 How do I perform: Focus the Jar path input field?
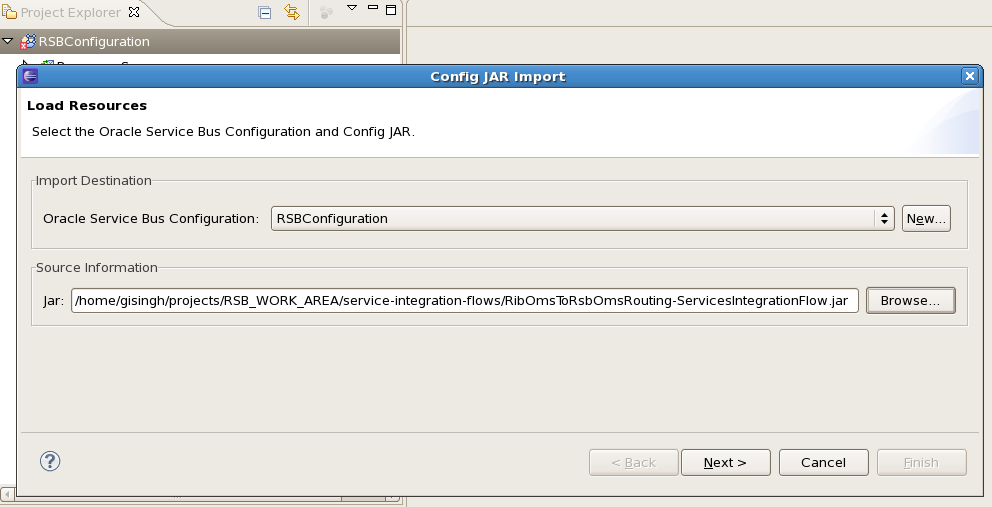[x=464, y=301]
